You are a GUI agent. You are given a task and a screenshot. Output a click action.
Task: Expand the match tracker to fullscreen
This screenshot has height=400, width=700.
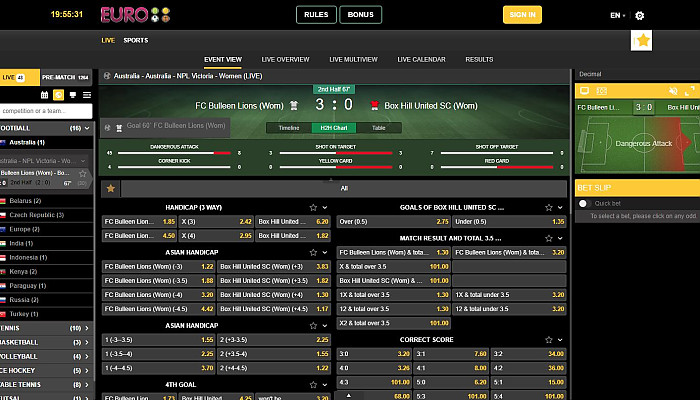click(x=690, y=91)
